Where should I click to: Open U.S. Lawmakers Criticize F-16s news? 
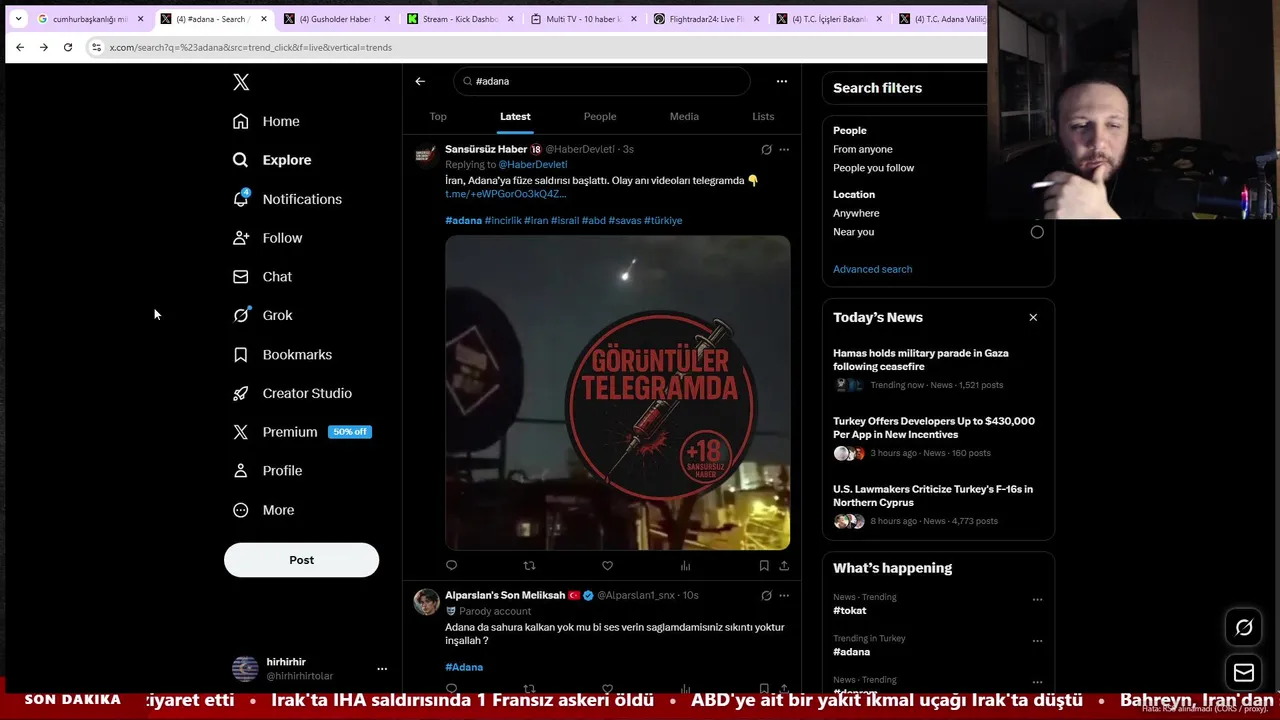[x=938, y=504]
